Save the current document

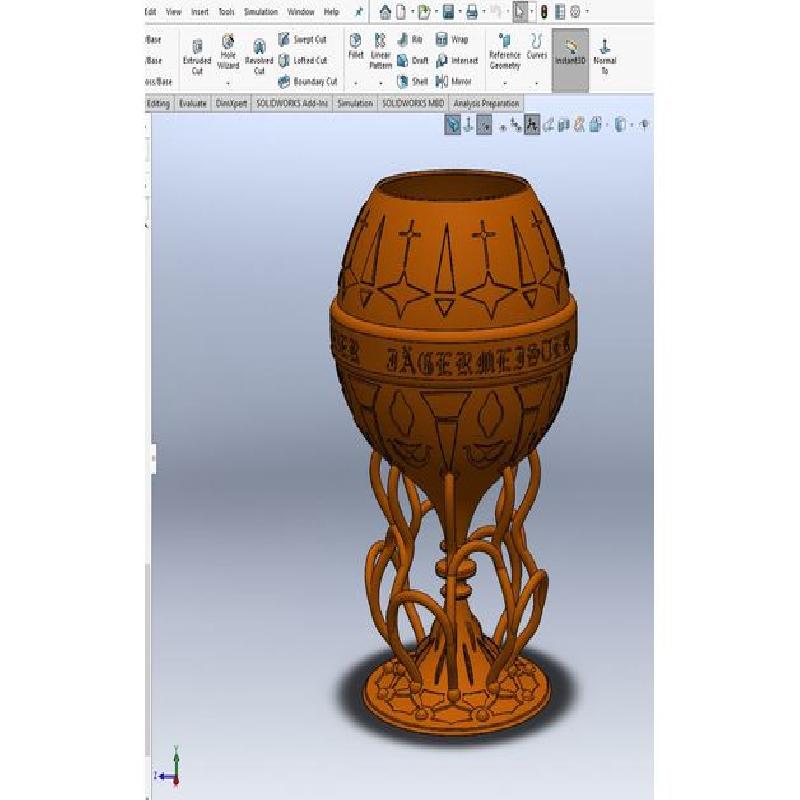[x=448, y=12]
